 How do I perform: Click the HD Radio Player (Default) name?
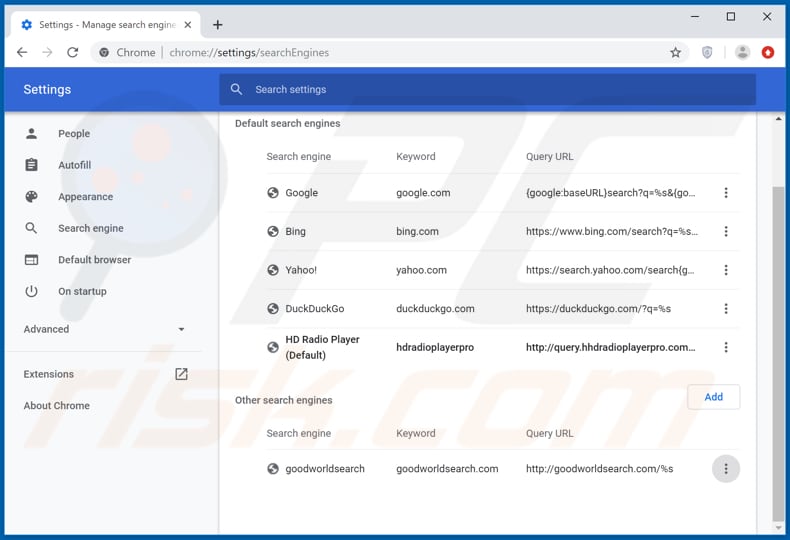click(x=322, y=347)
